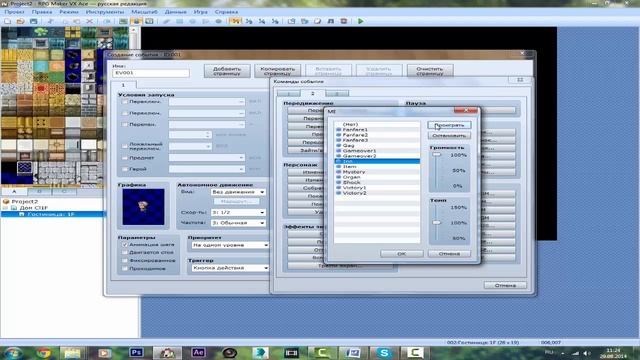This screenshot has width=640, height=360.
Task: Open the Character Generator icon
Action: (344, 21)
